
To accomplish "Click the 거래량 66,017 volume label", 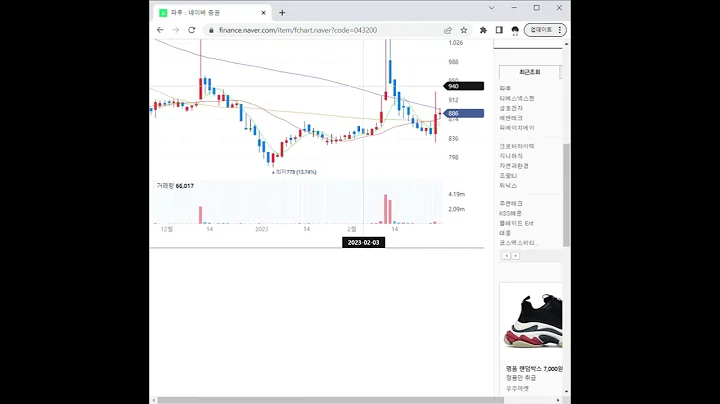I will (x=175, y=186).
